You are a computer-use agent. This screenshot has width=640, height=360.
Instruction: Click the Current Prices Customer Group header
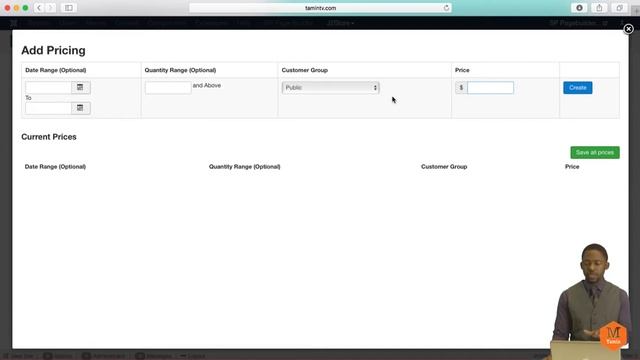pyautogui.click(x=444, y=167)
